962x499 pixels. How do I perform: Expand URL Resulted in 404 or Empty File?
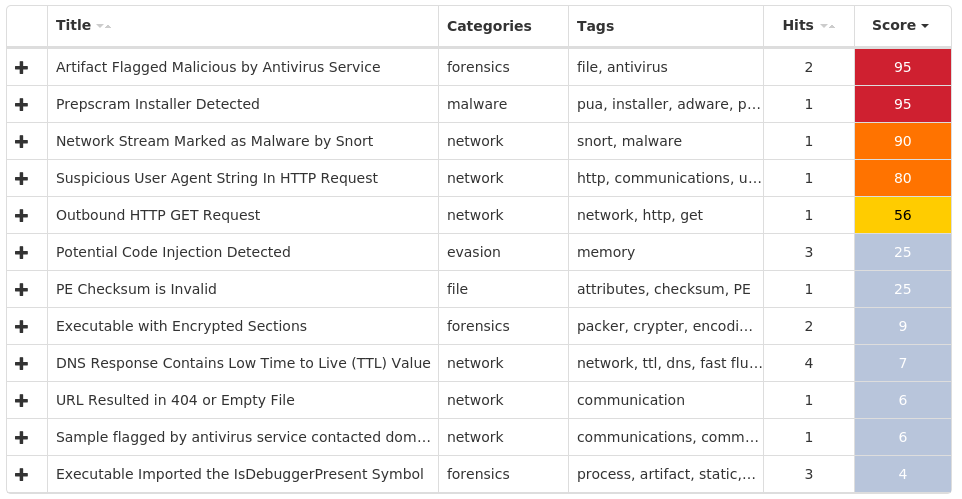[21, 400]
